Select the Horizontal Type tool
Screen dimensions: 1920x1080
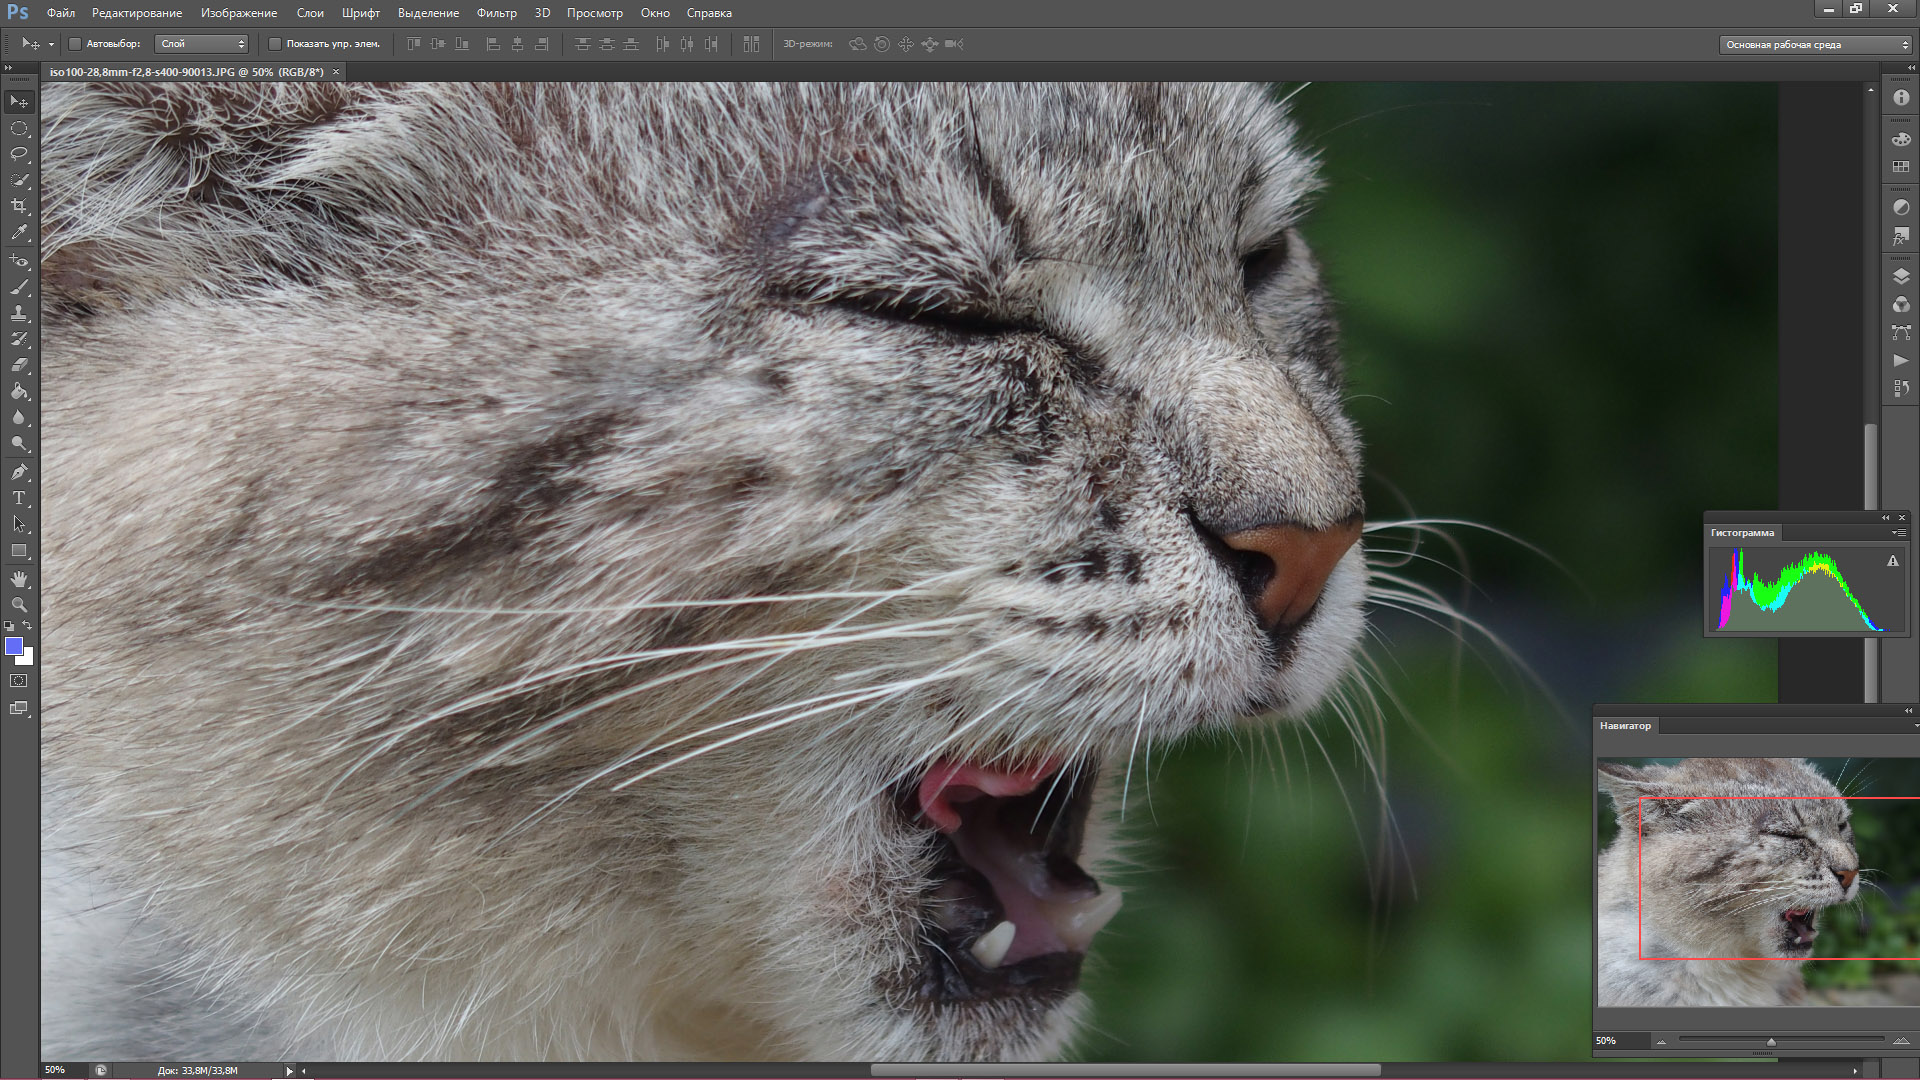[x=19, y=498]
